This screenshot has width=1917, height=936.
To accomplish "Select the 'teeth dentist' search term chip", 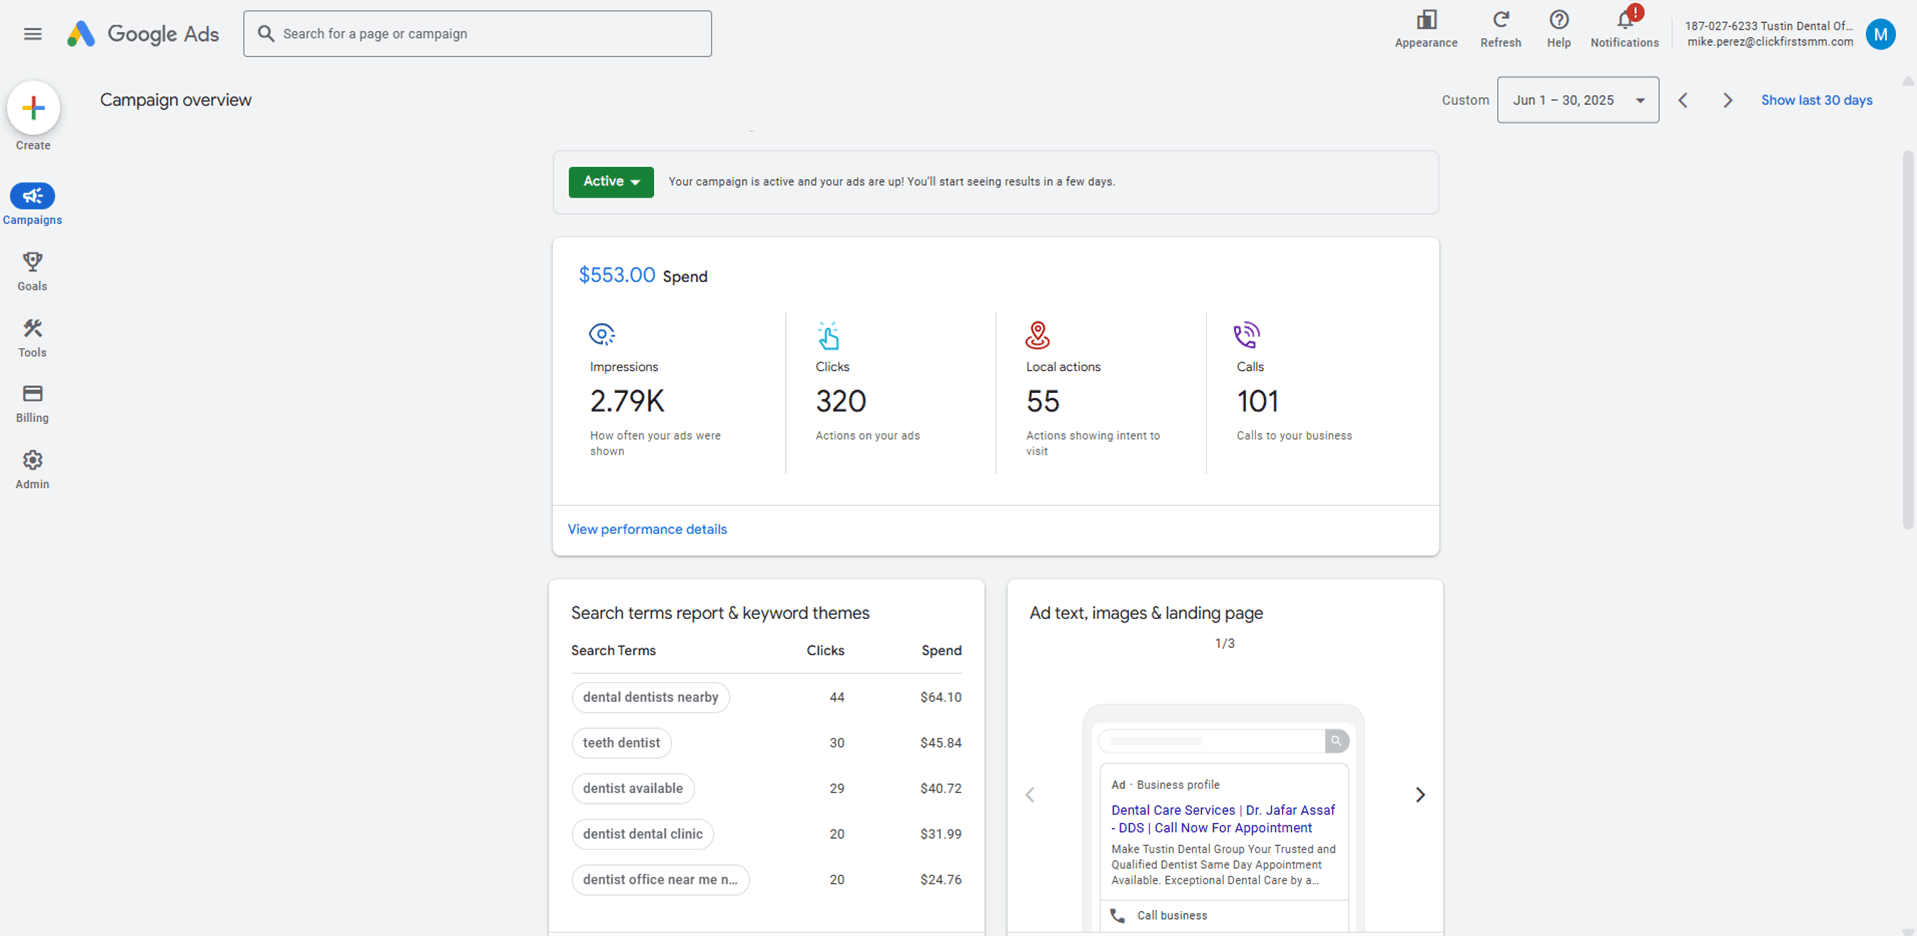I will [621, 743].
